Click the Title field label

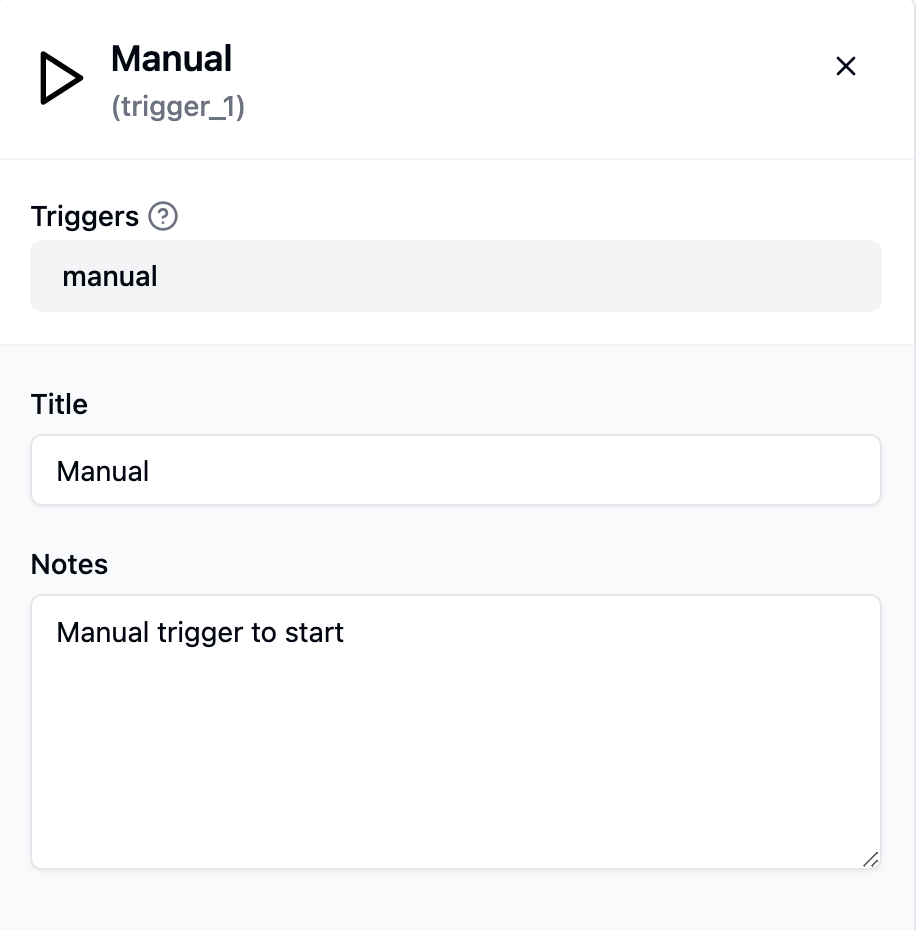pyautogui.click(x=59, y=404)
